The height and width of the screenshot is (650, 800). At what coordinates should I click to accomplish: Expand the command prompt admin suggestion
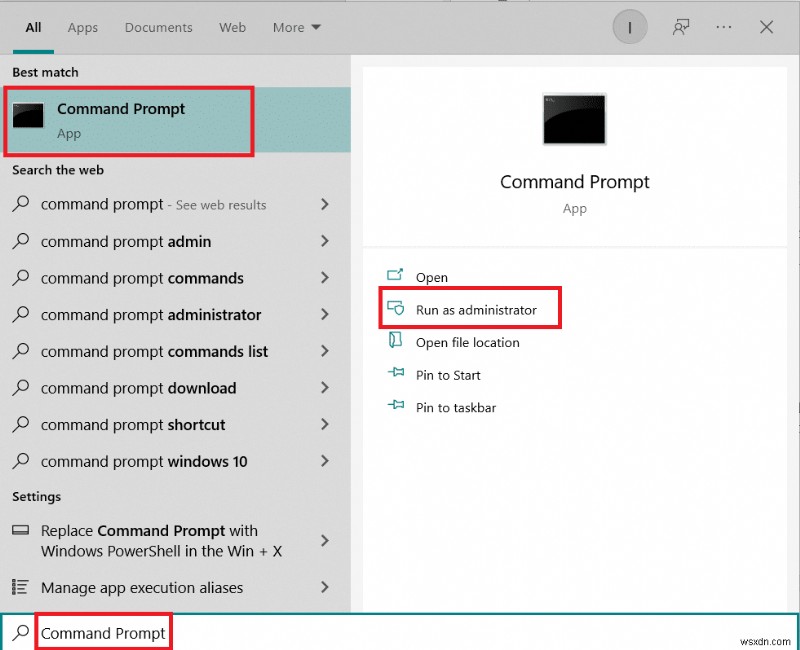click(x=325, y=241)
